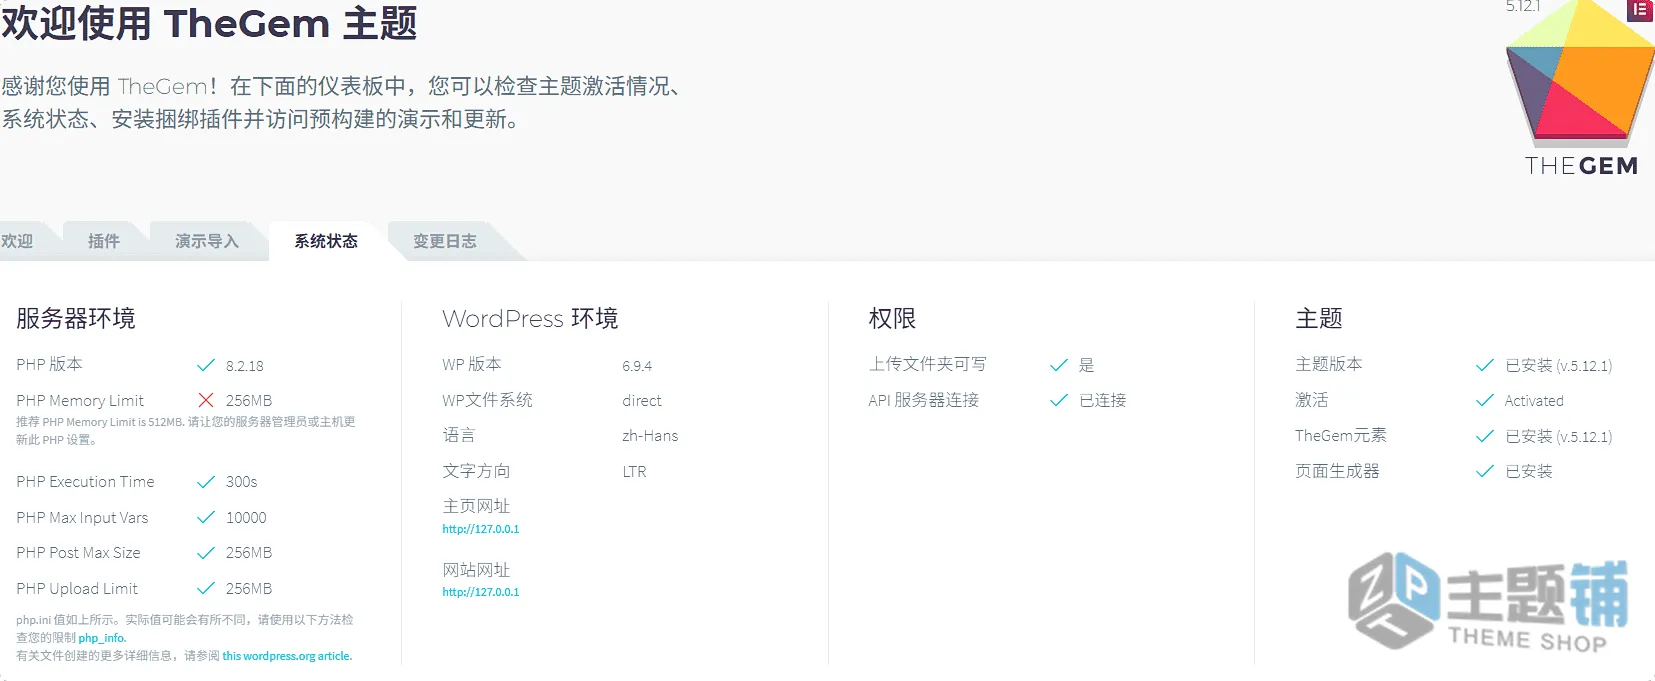Image resolution: width=1655 pixels, height=681 pixels.
Task: Click the check icon for 页面生成器
Action: 1485,471
